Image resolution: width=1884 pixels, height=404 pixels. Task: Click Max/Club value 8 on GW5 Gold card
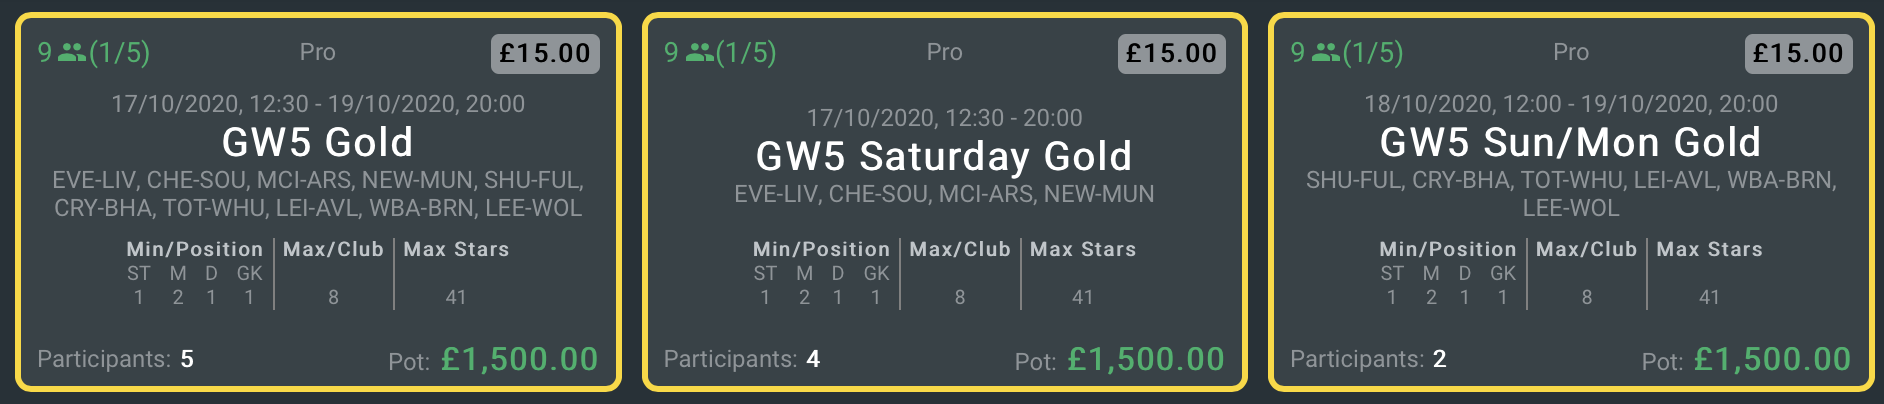(333, 297)
